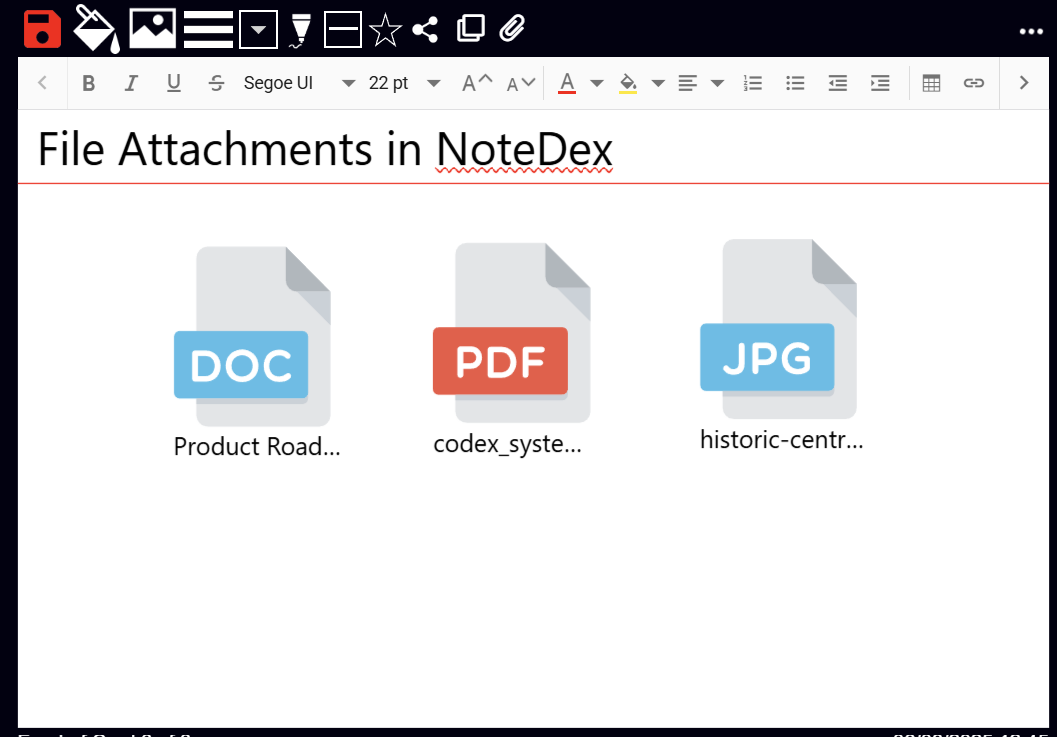
Task: Insert a numbered list
Action: point(752,83)
